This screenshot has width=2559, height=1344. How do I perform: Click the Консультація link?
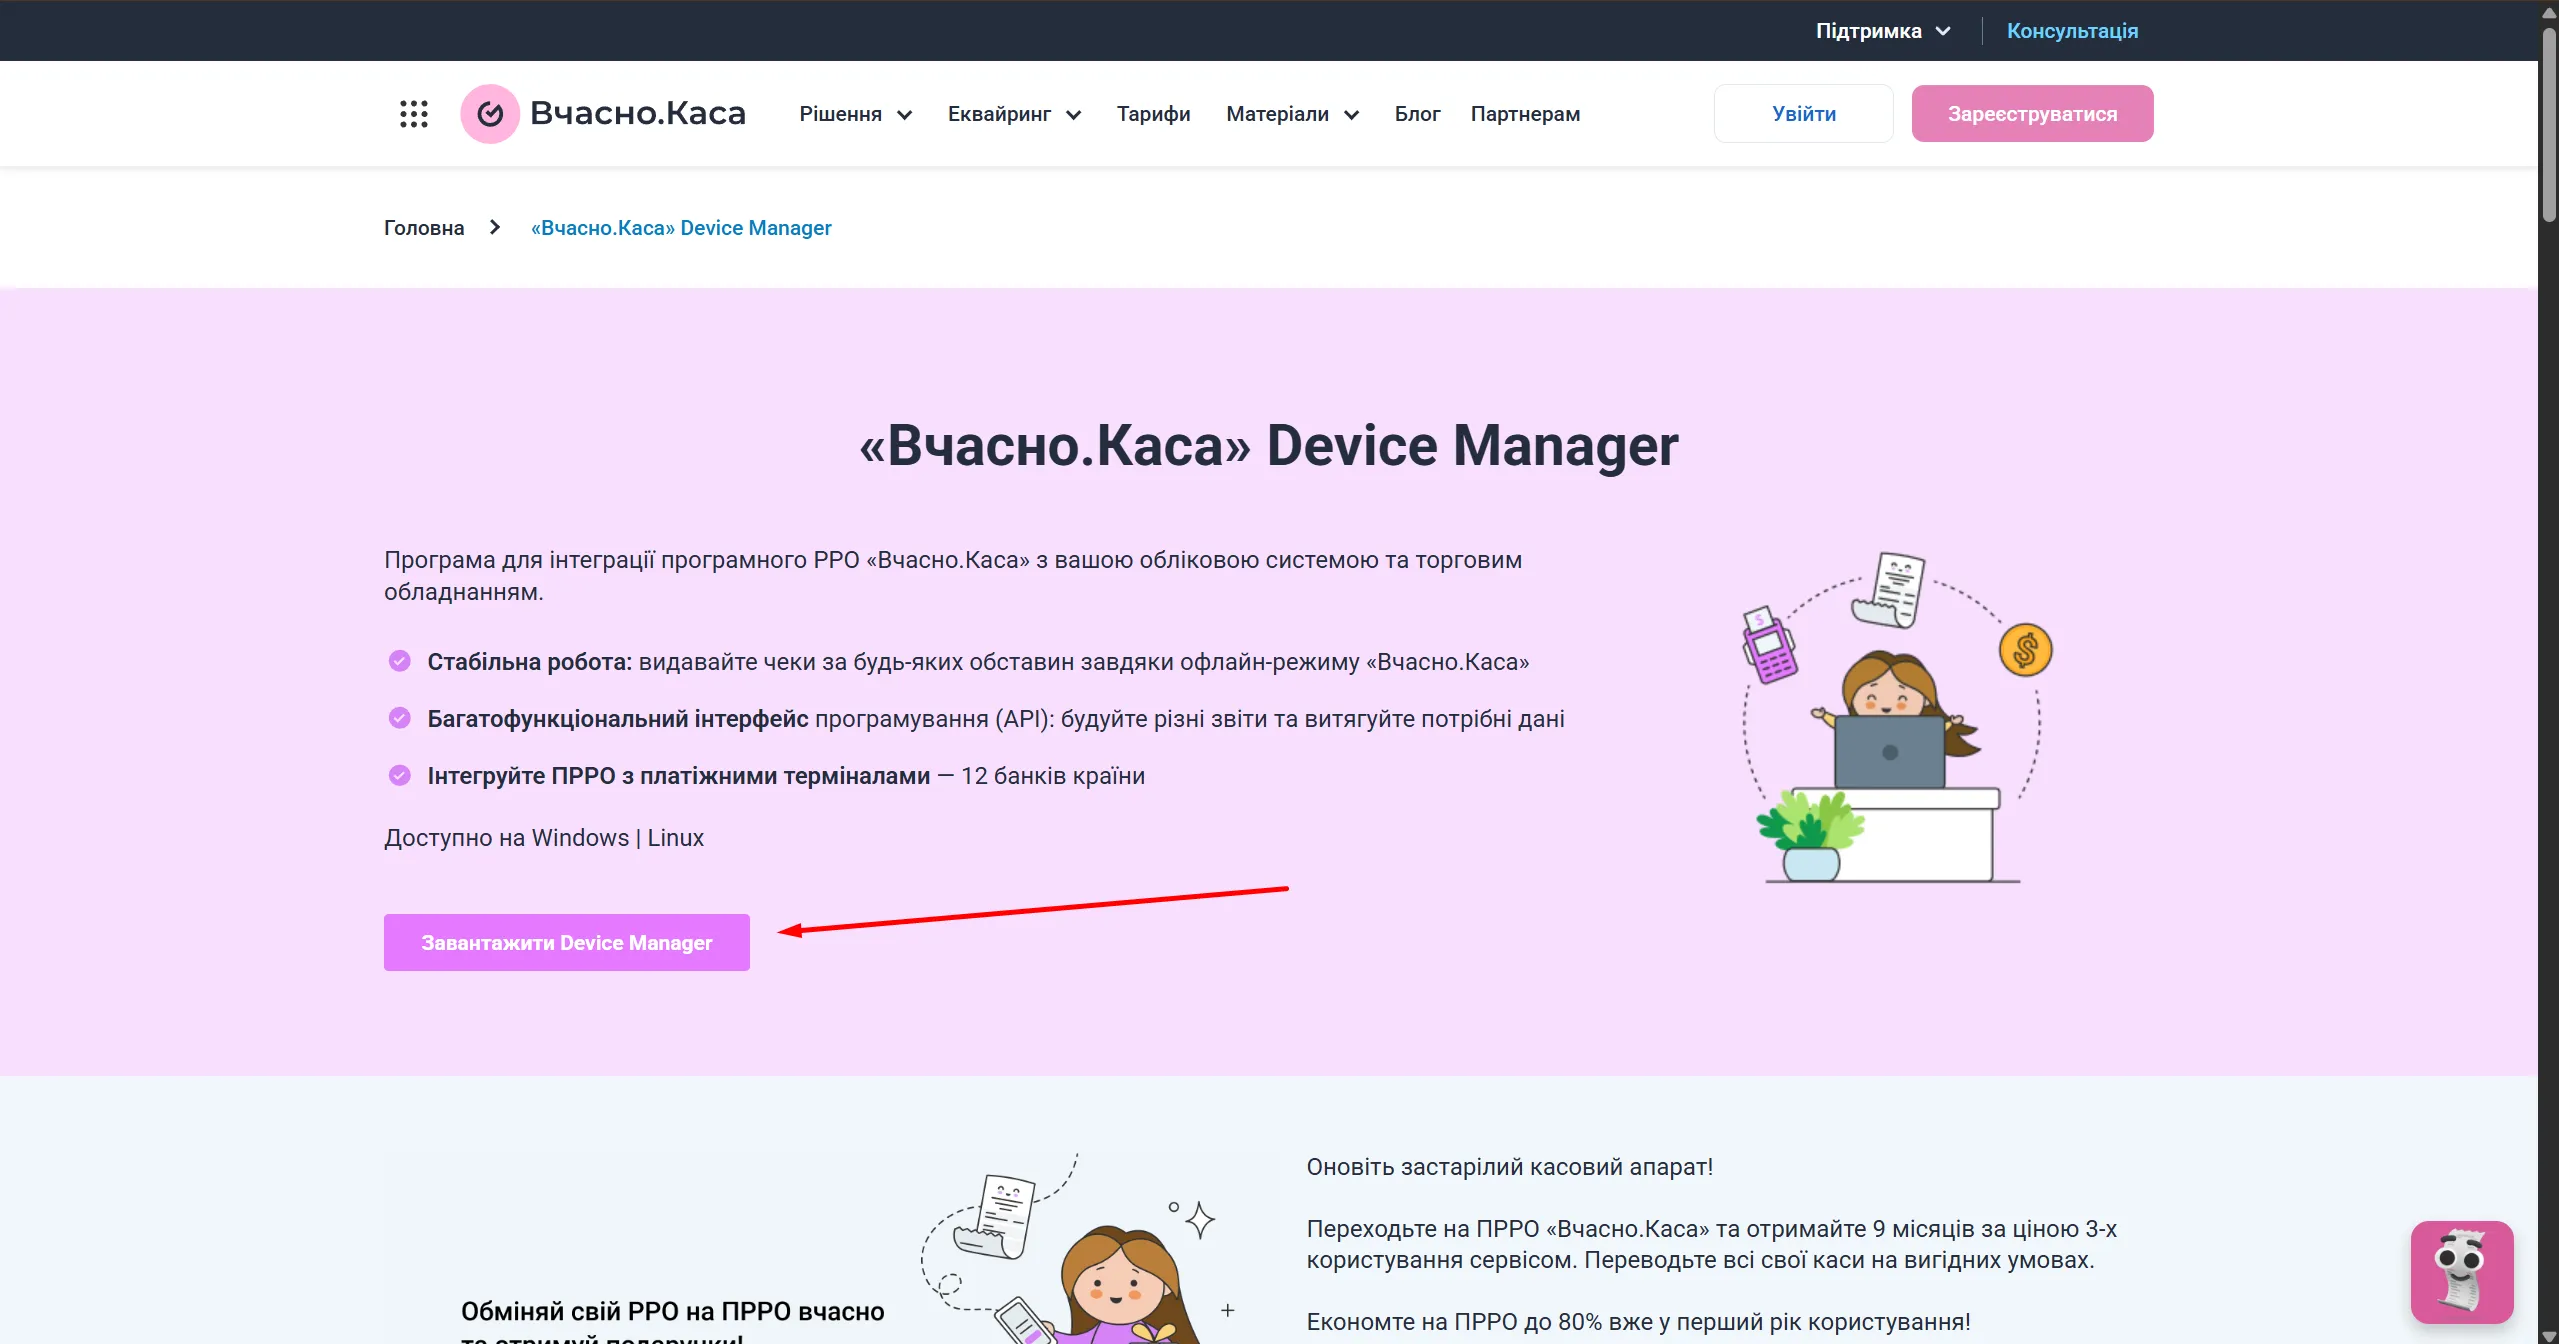click(2072, 31)
